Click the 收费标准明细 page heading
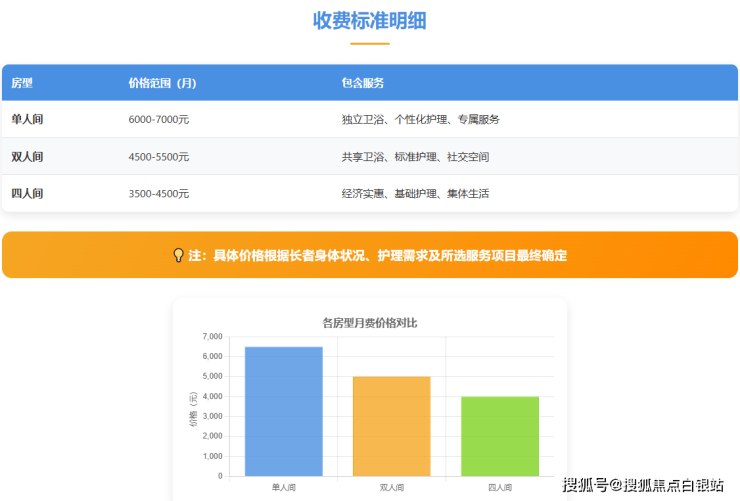Screen dimensions: 740x501 click(x=369, y=20)
